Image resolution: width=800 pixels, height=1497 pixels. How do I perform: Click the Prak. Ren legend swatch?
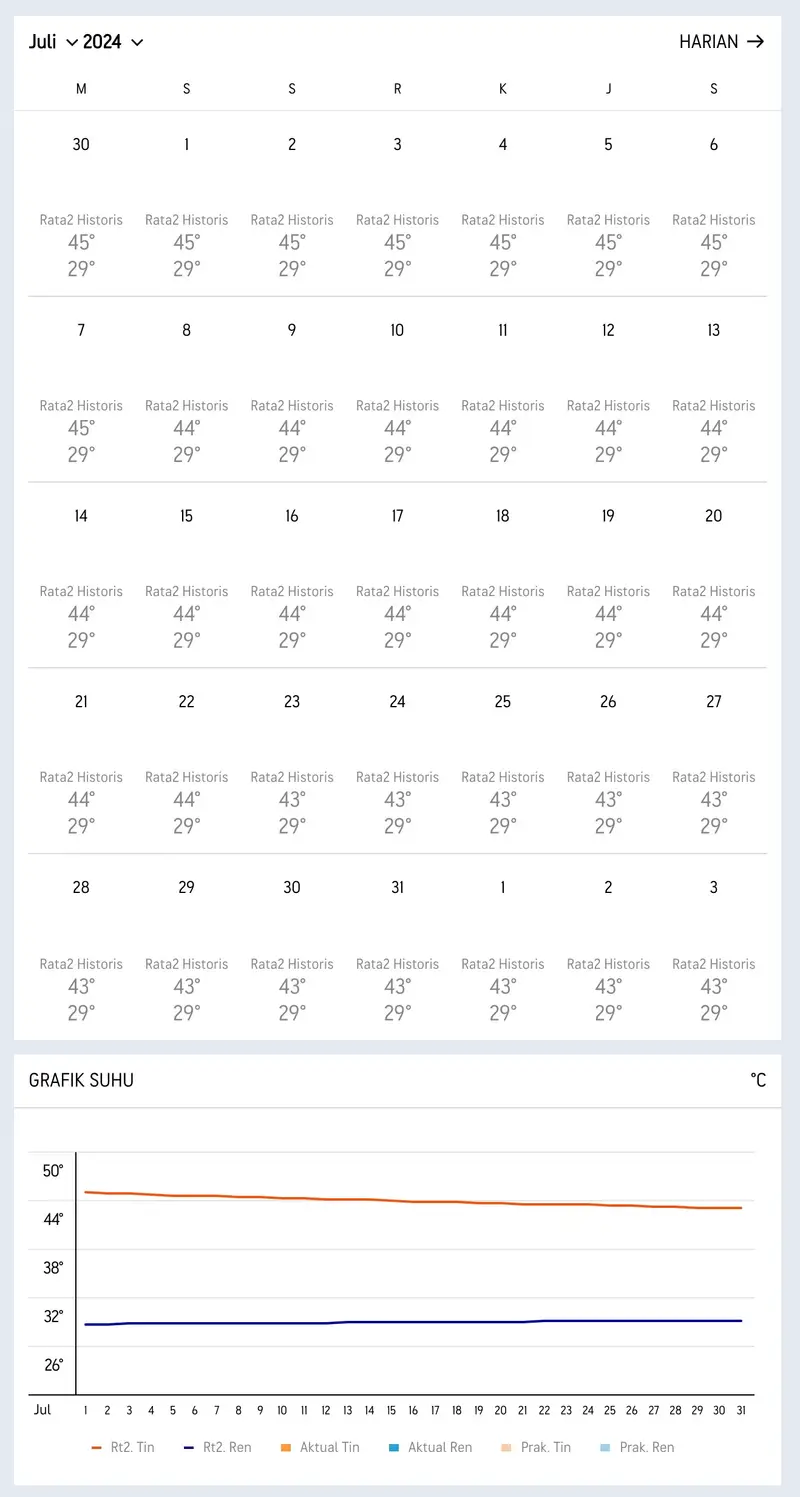(606, 1447)
